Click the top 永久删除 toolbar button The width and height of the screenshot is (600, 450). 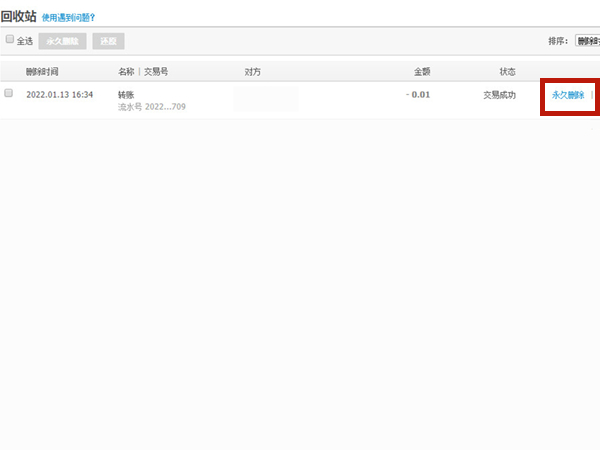click(62, 41)
